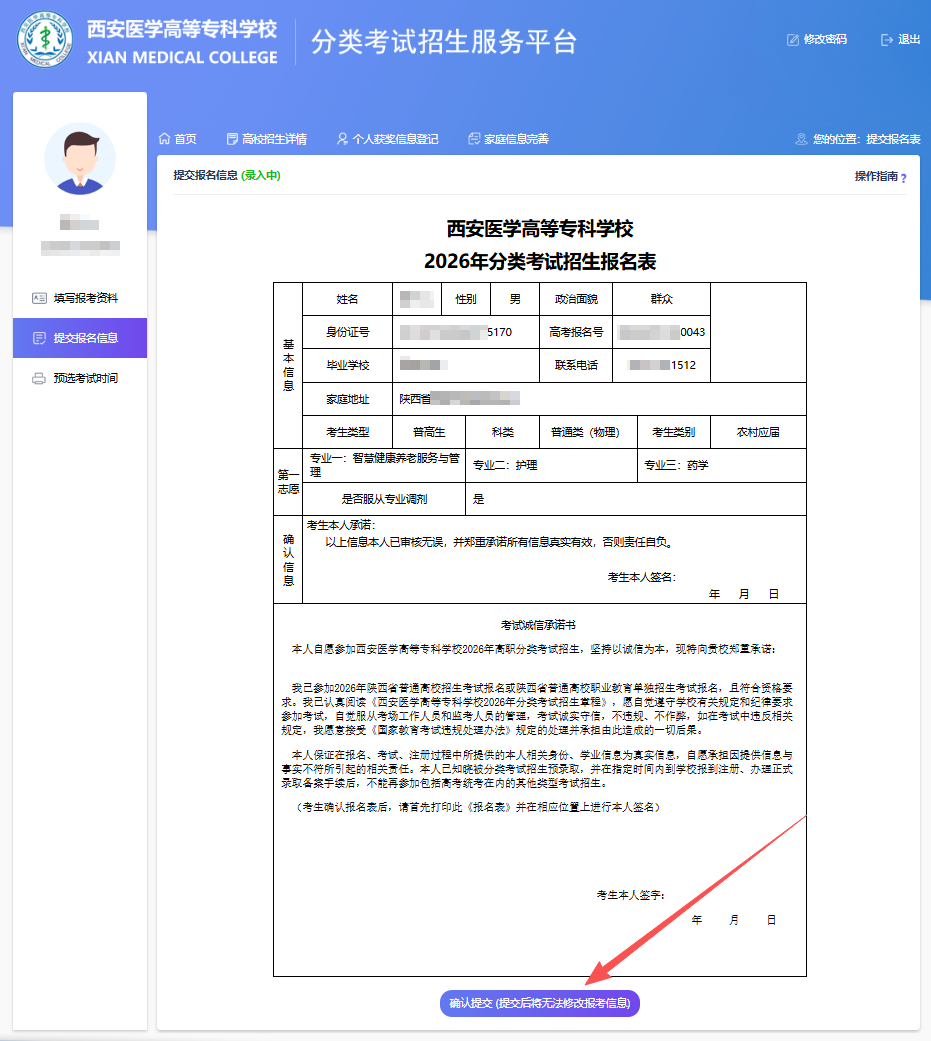Click the pencil icon beside 修改密码
Screen dimensions: 931x1041
(793, 40)
